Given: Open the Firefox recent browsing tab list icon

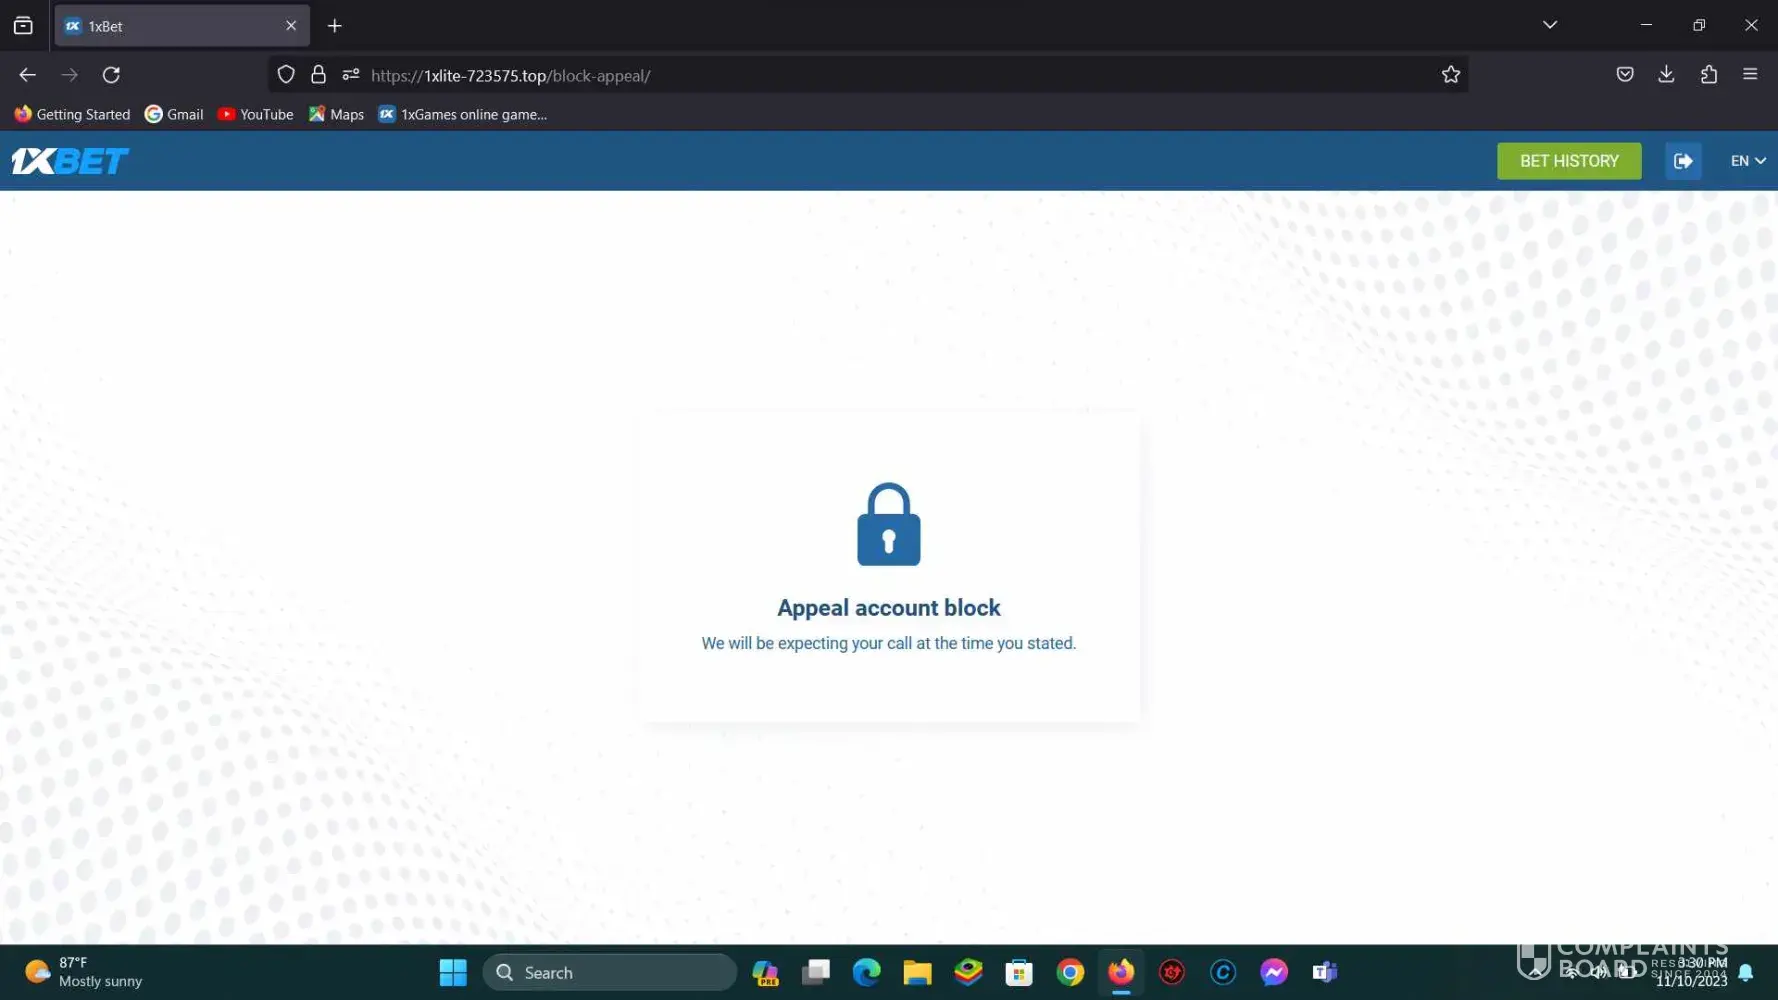Looking at the screenshot, I should [23, 26].
